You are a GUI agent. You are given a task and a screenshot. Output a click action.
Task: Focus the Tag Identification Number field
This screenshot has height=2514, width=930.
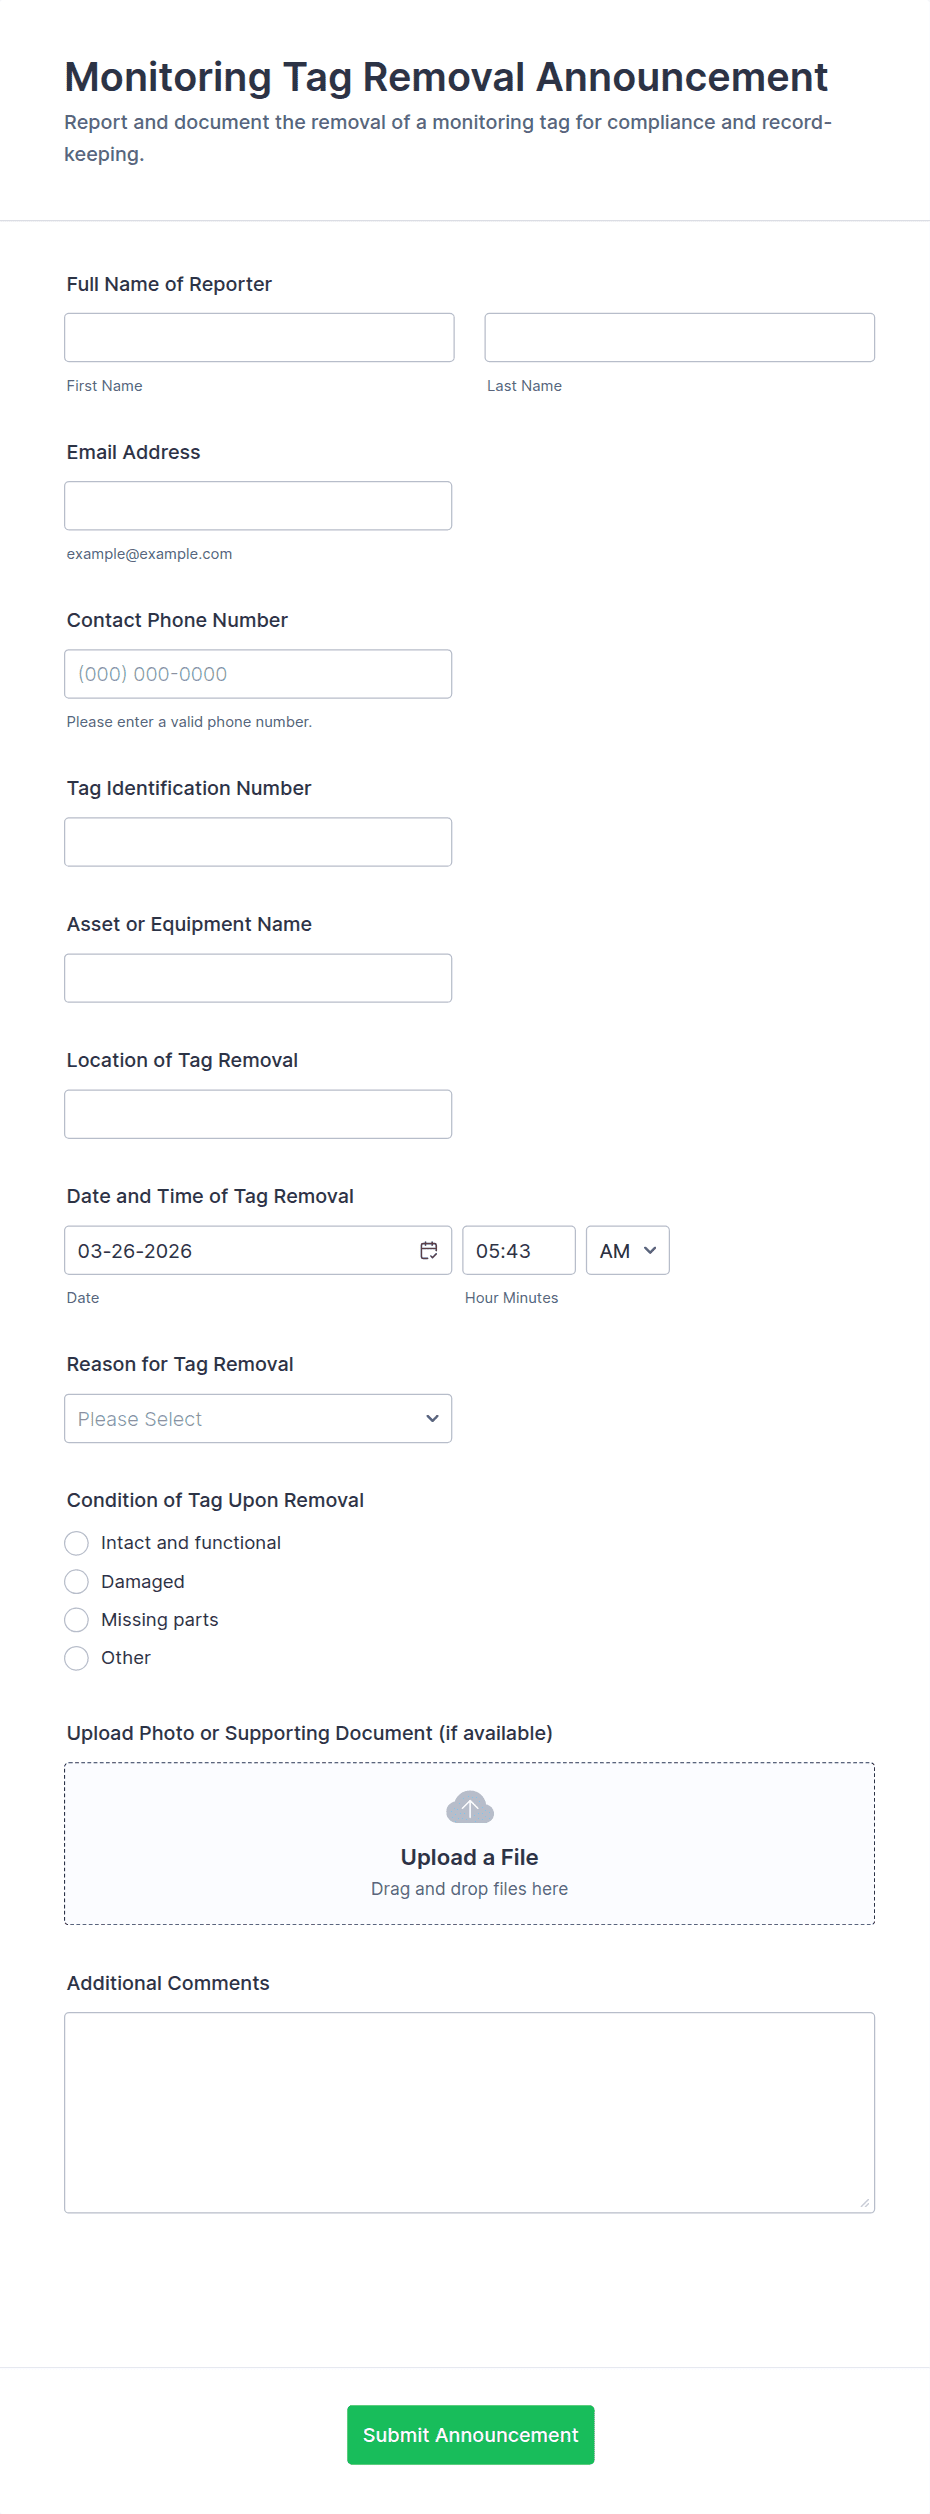coord(258,842)
